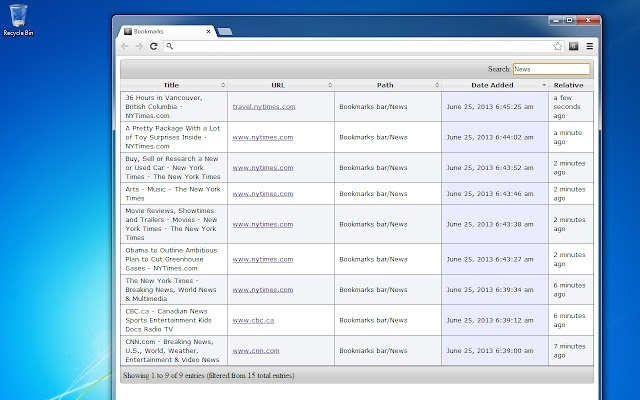Reload the Bookmarks page
The image size is (640, 400).
tap(154, 46)
